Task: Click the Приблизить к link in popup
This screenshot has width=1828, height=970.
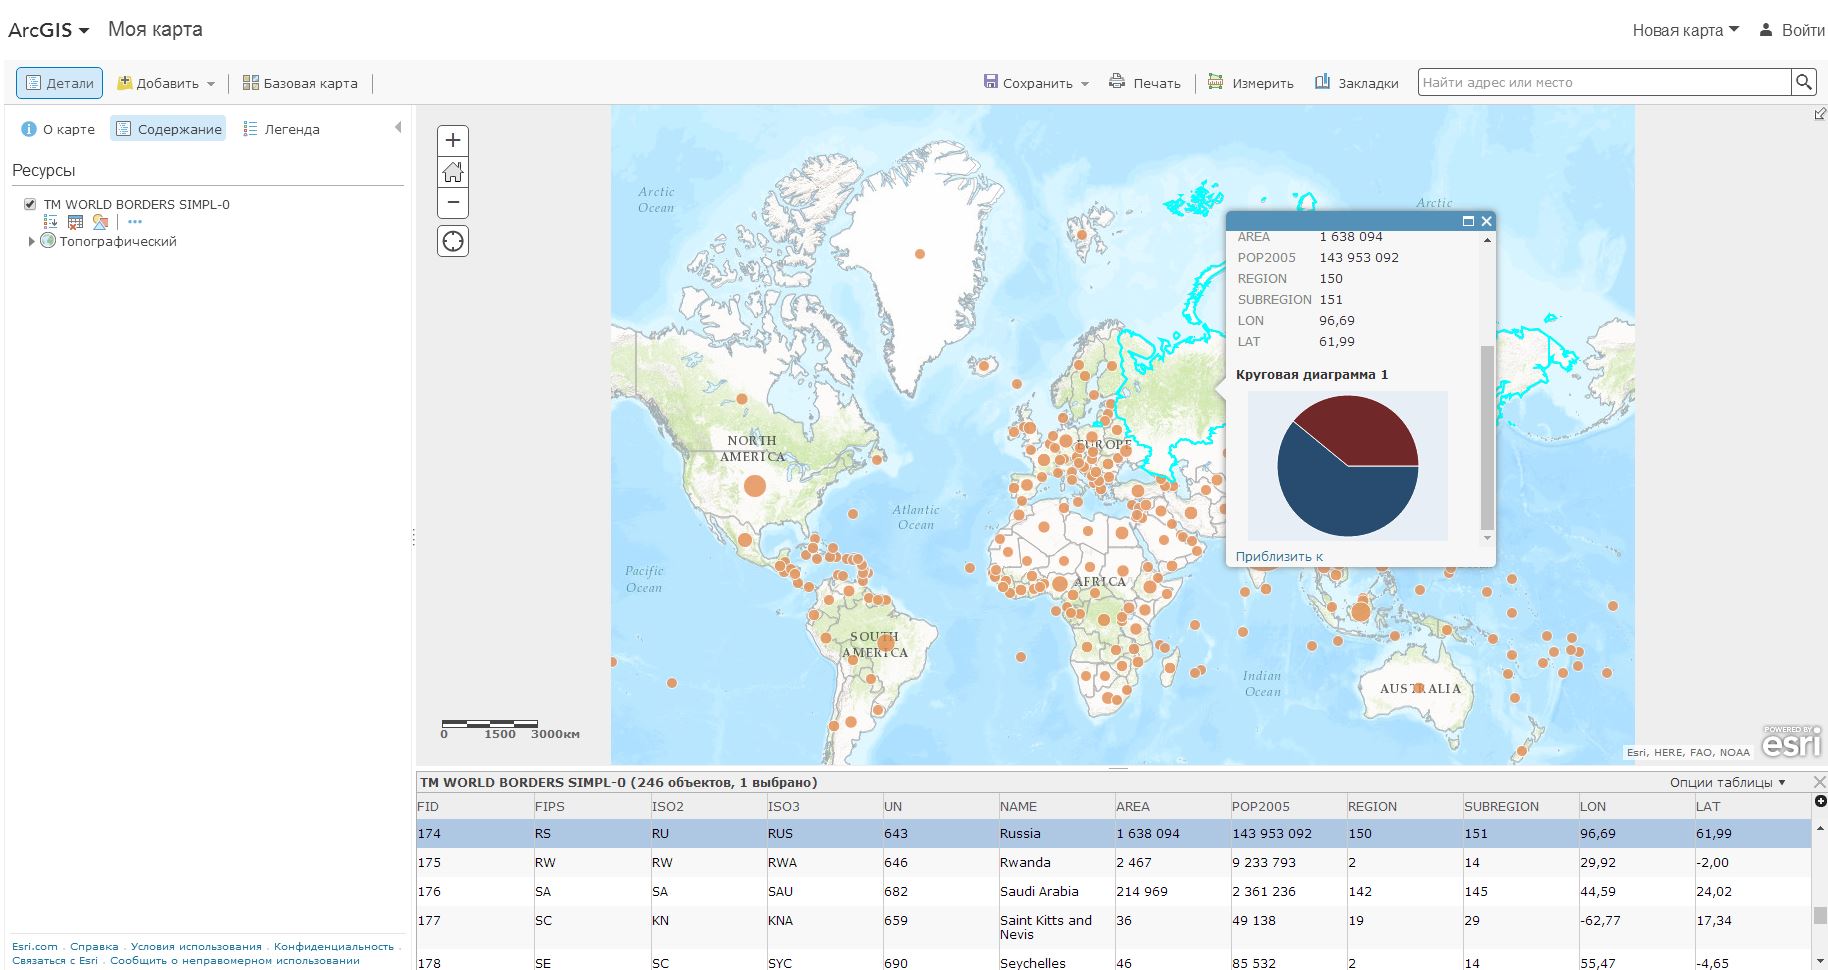Action: [1279, 556]
